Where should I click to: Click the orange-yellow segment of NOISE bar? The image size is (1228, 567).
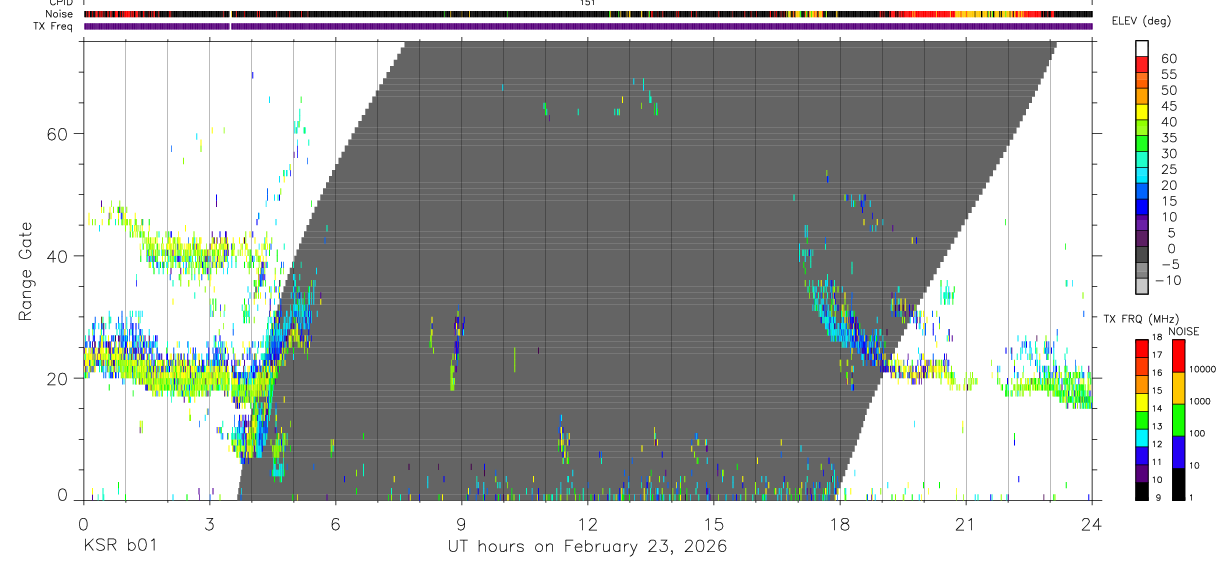coord(1179,388)
